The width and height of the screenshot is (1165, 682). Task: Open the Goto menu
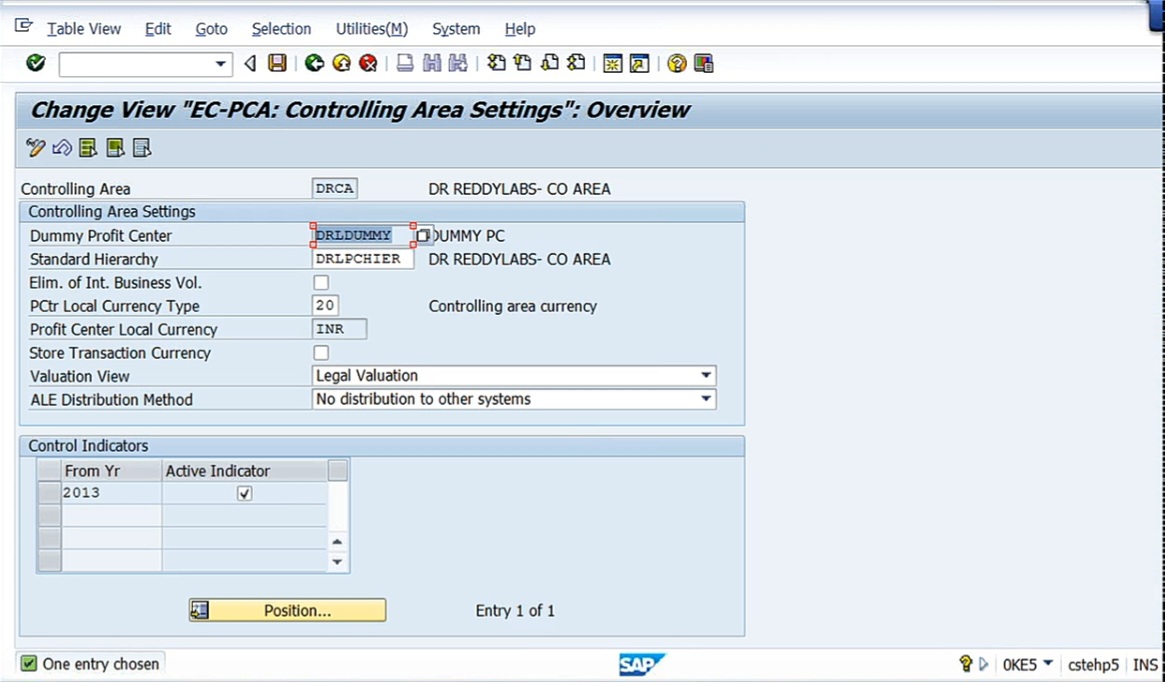[211, 29]
